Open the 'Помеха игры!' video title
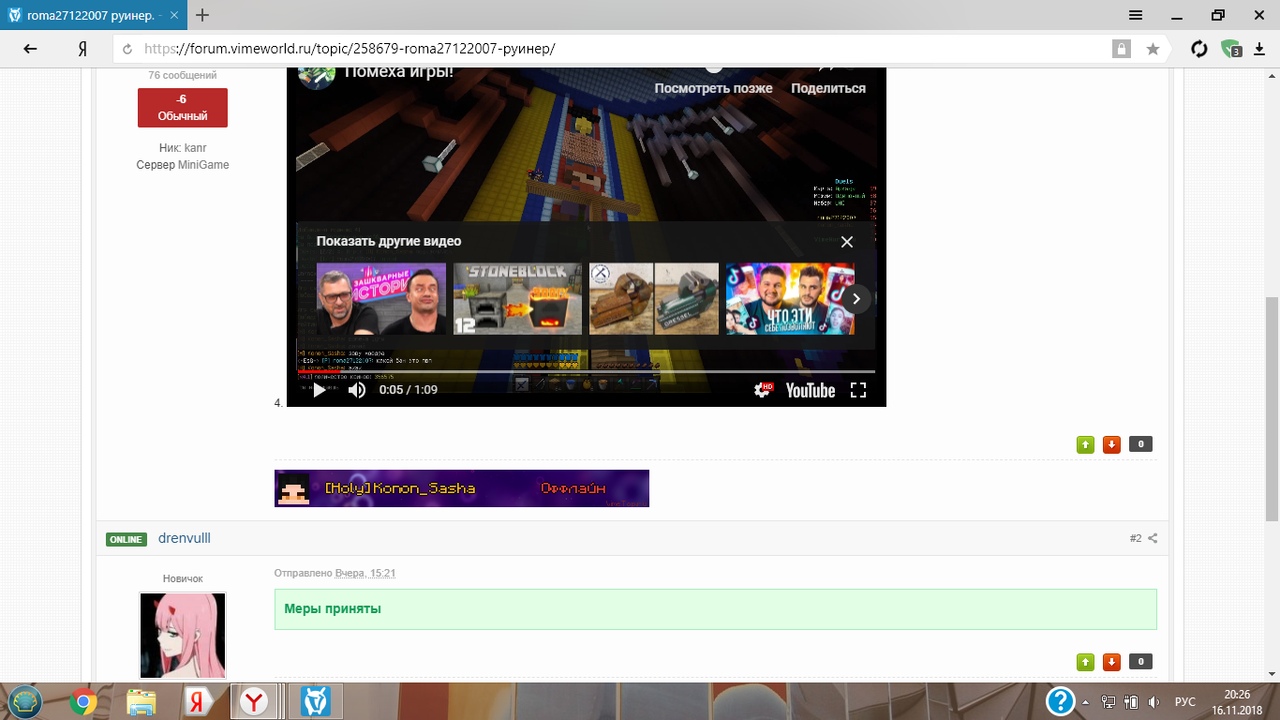Screen dimensions: 1280x720 coord(399,72)
